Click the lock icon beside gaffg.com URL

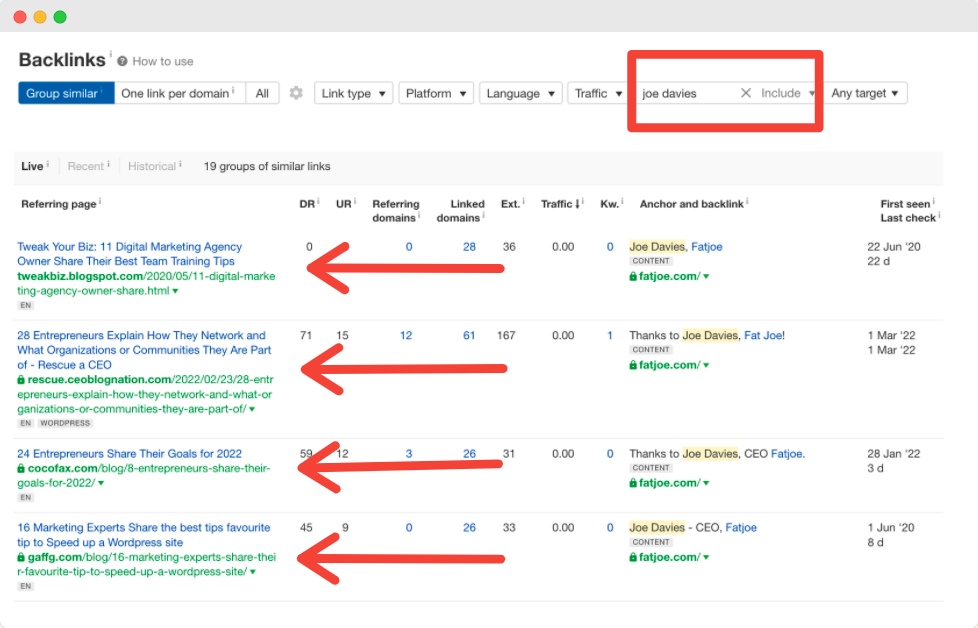pyautogui.click(x=21, y=556)
